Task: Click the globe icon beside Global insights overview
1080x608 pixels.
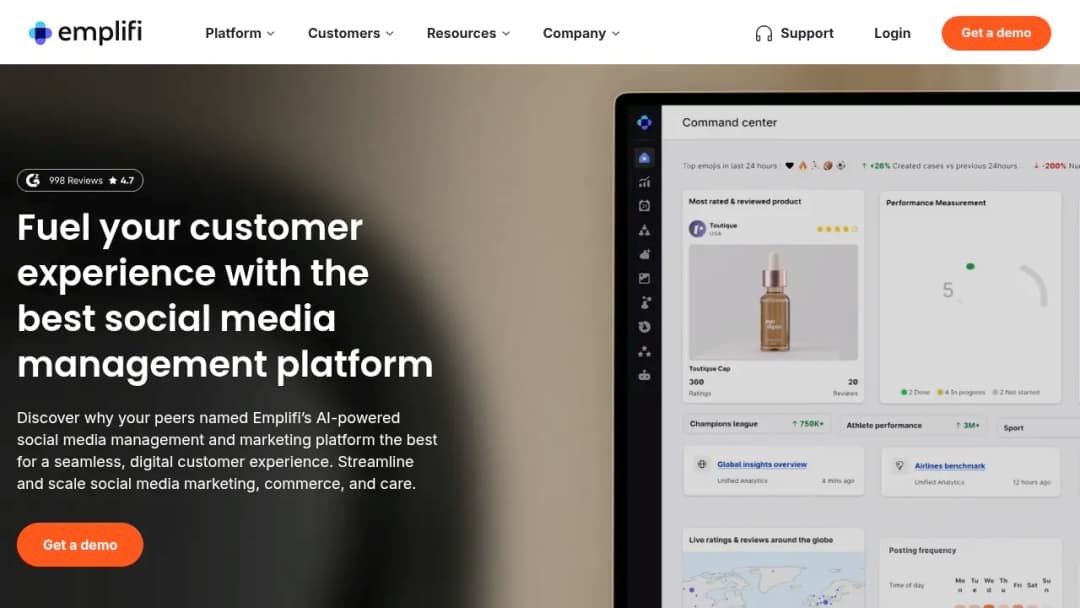Action: tap(701, 464)
